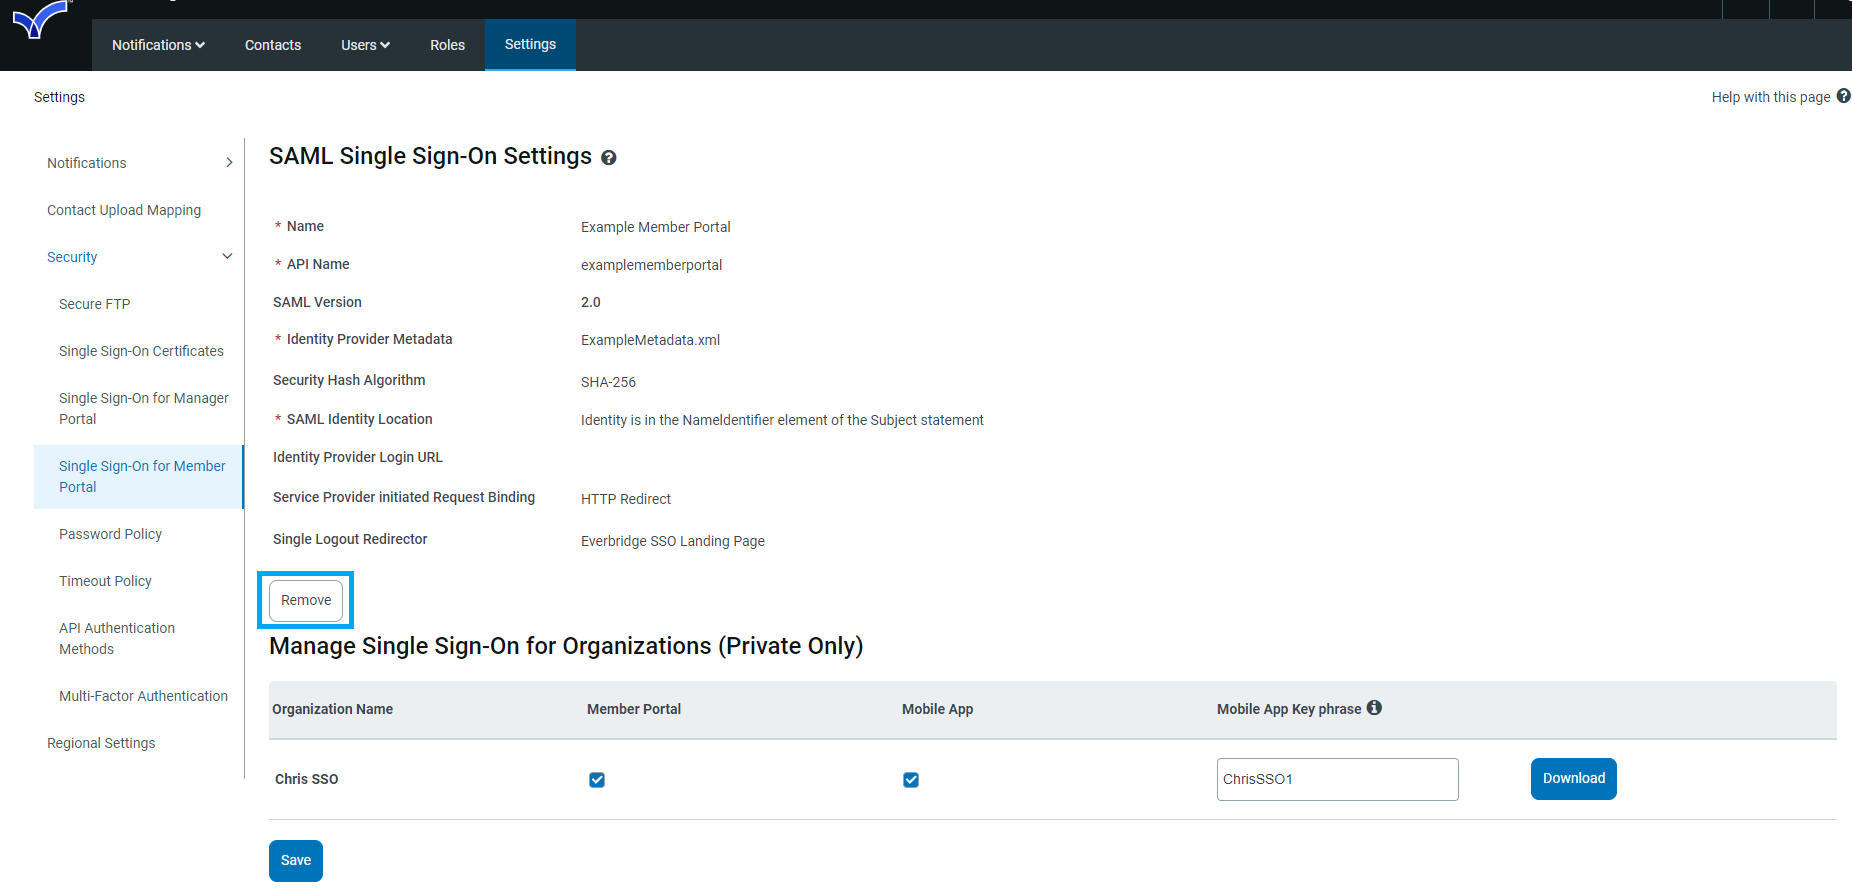
Task: Click the Mobile App Key phrase column header
Action: coord(1289,709)
